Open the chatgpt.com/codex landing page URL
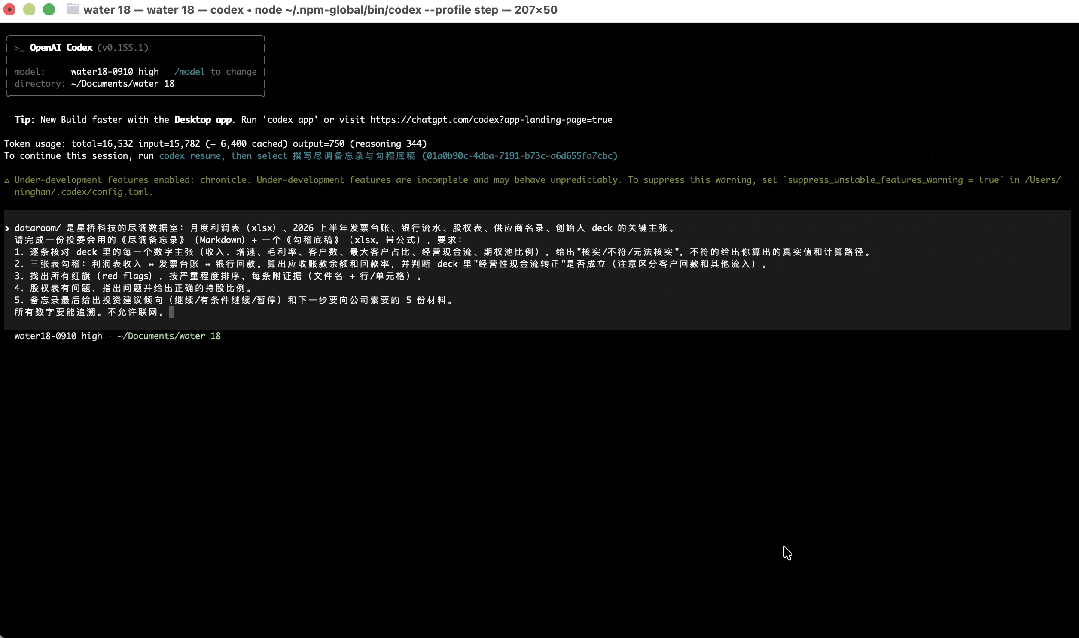 [x=491, y=120]
